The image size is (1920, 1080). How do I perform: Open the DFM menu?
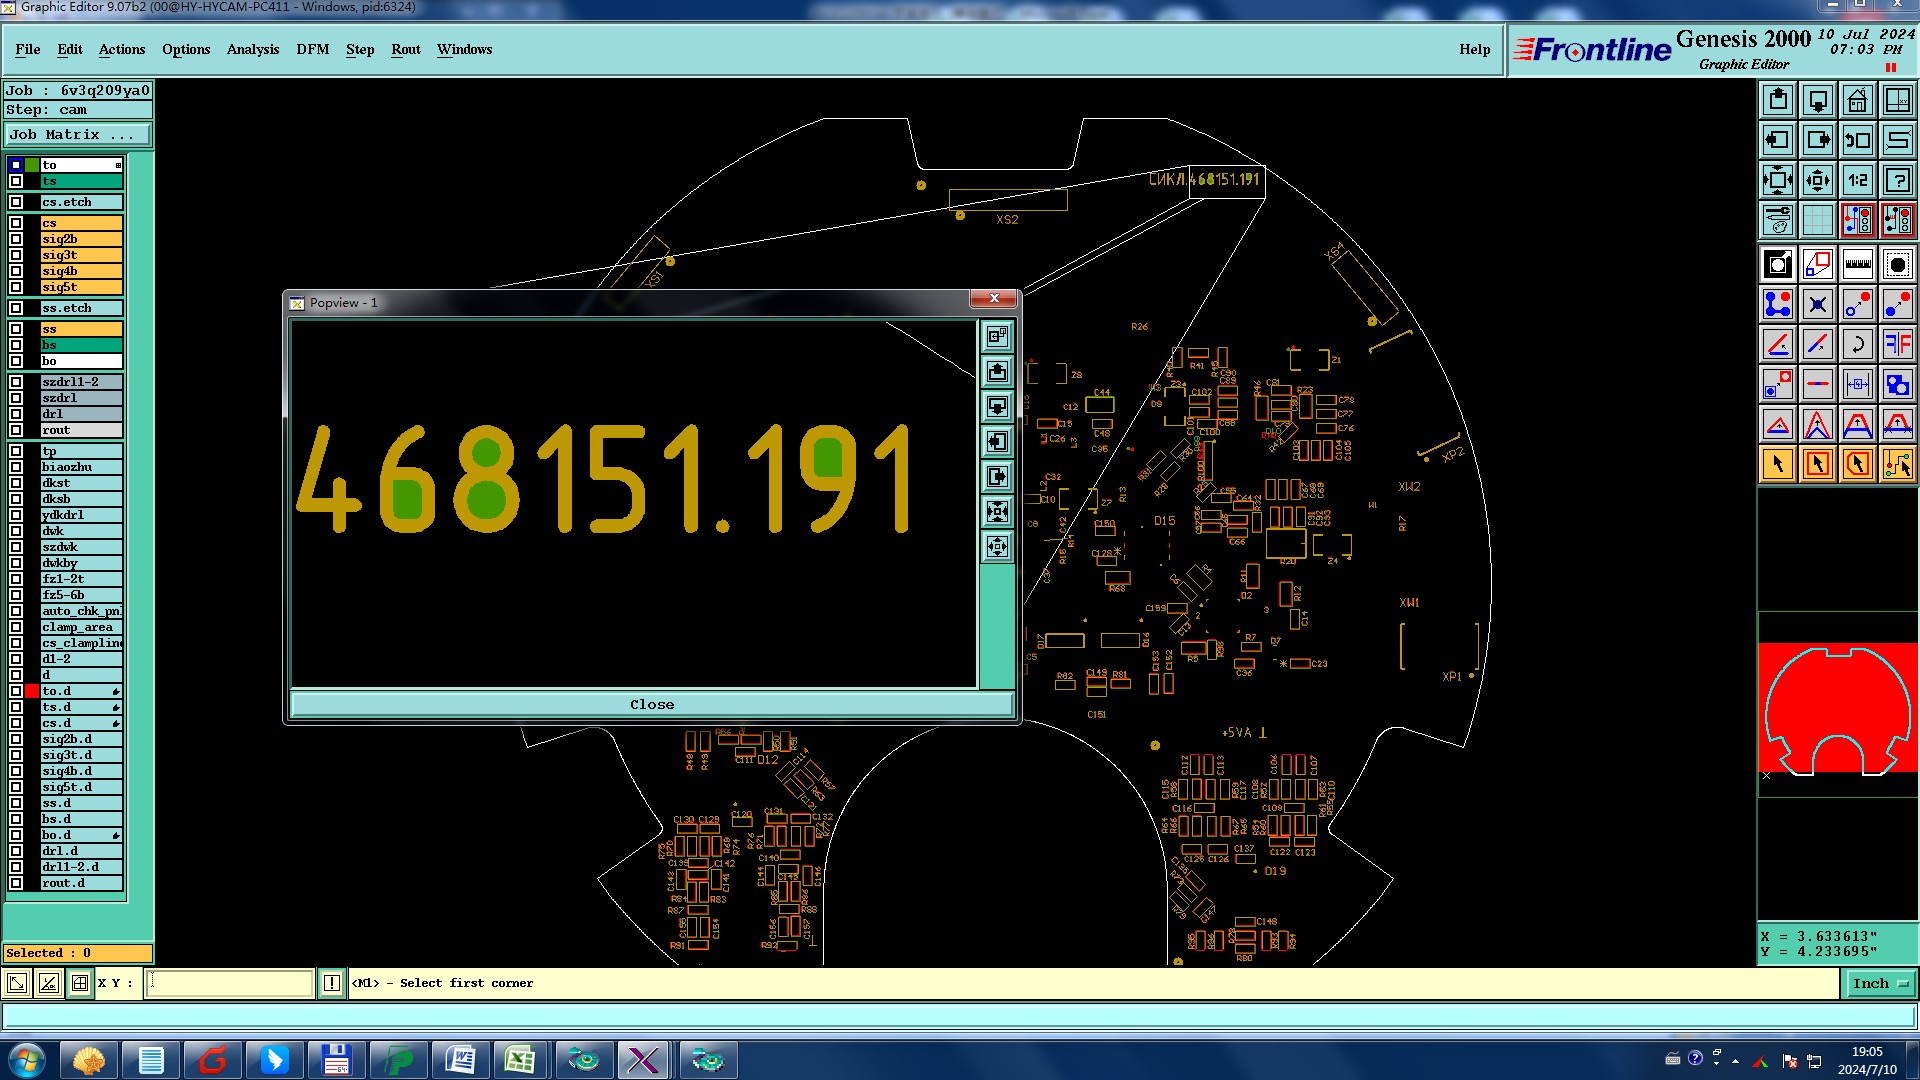tap(312, 49)
